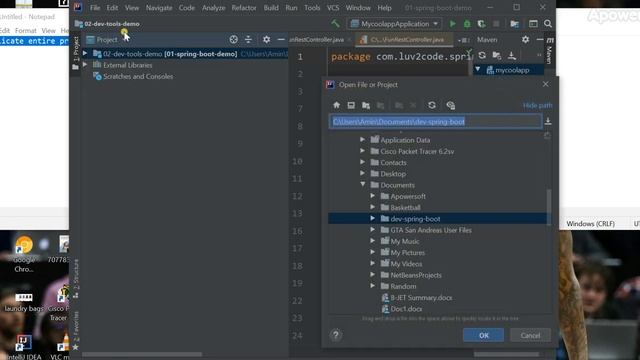640x360 pixels.
Task: Go to home directory in Open dialog
Action: (336, 105)
